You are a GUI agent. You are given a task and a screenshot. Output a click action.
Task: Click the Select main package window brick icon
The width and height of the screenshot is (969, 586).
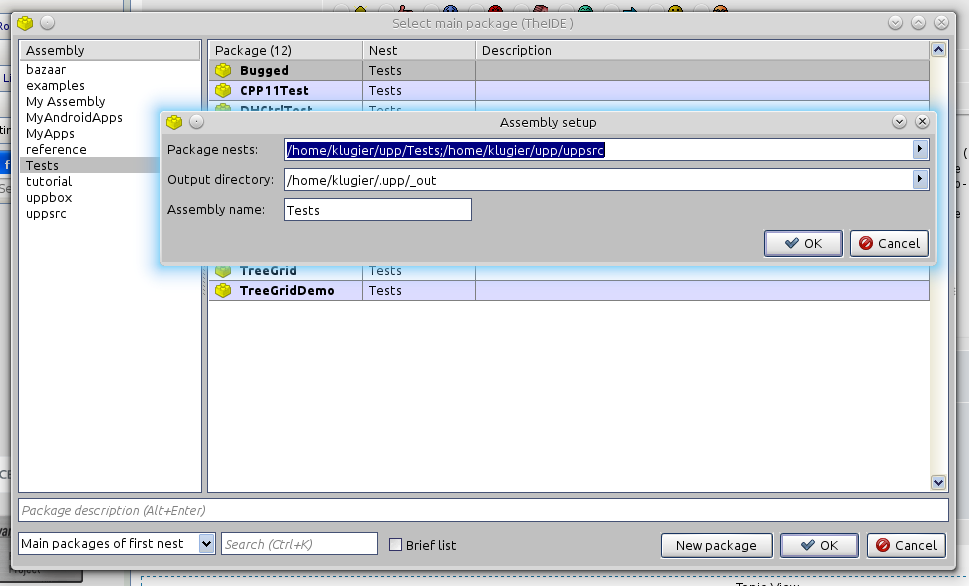point(25,23)
